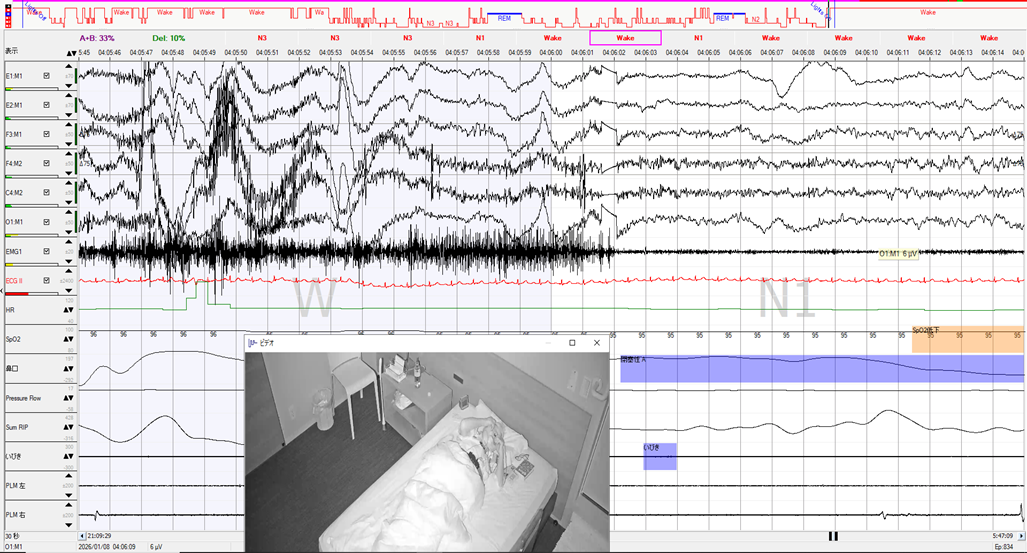Click the ECG II channel label
Screen dimensions: 1027x553
(x=15, y=281)
